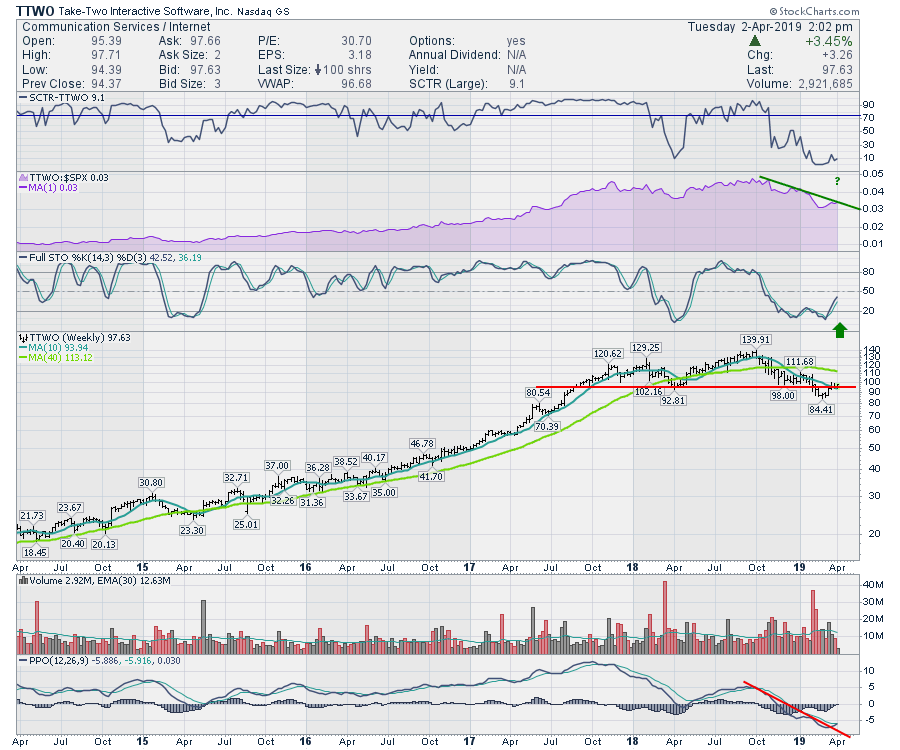Click the Options value yes

point(516,41)
